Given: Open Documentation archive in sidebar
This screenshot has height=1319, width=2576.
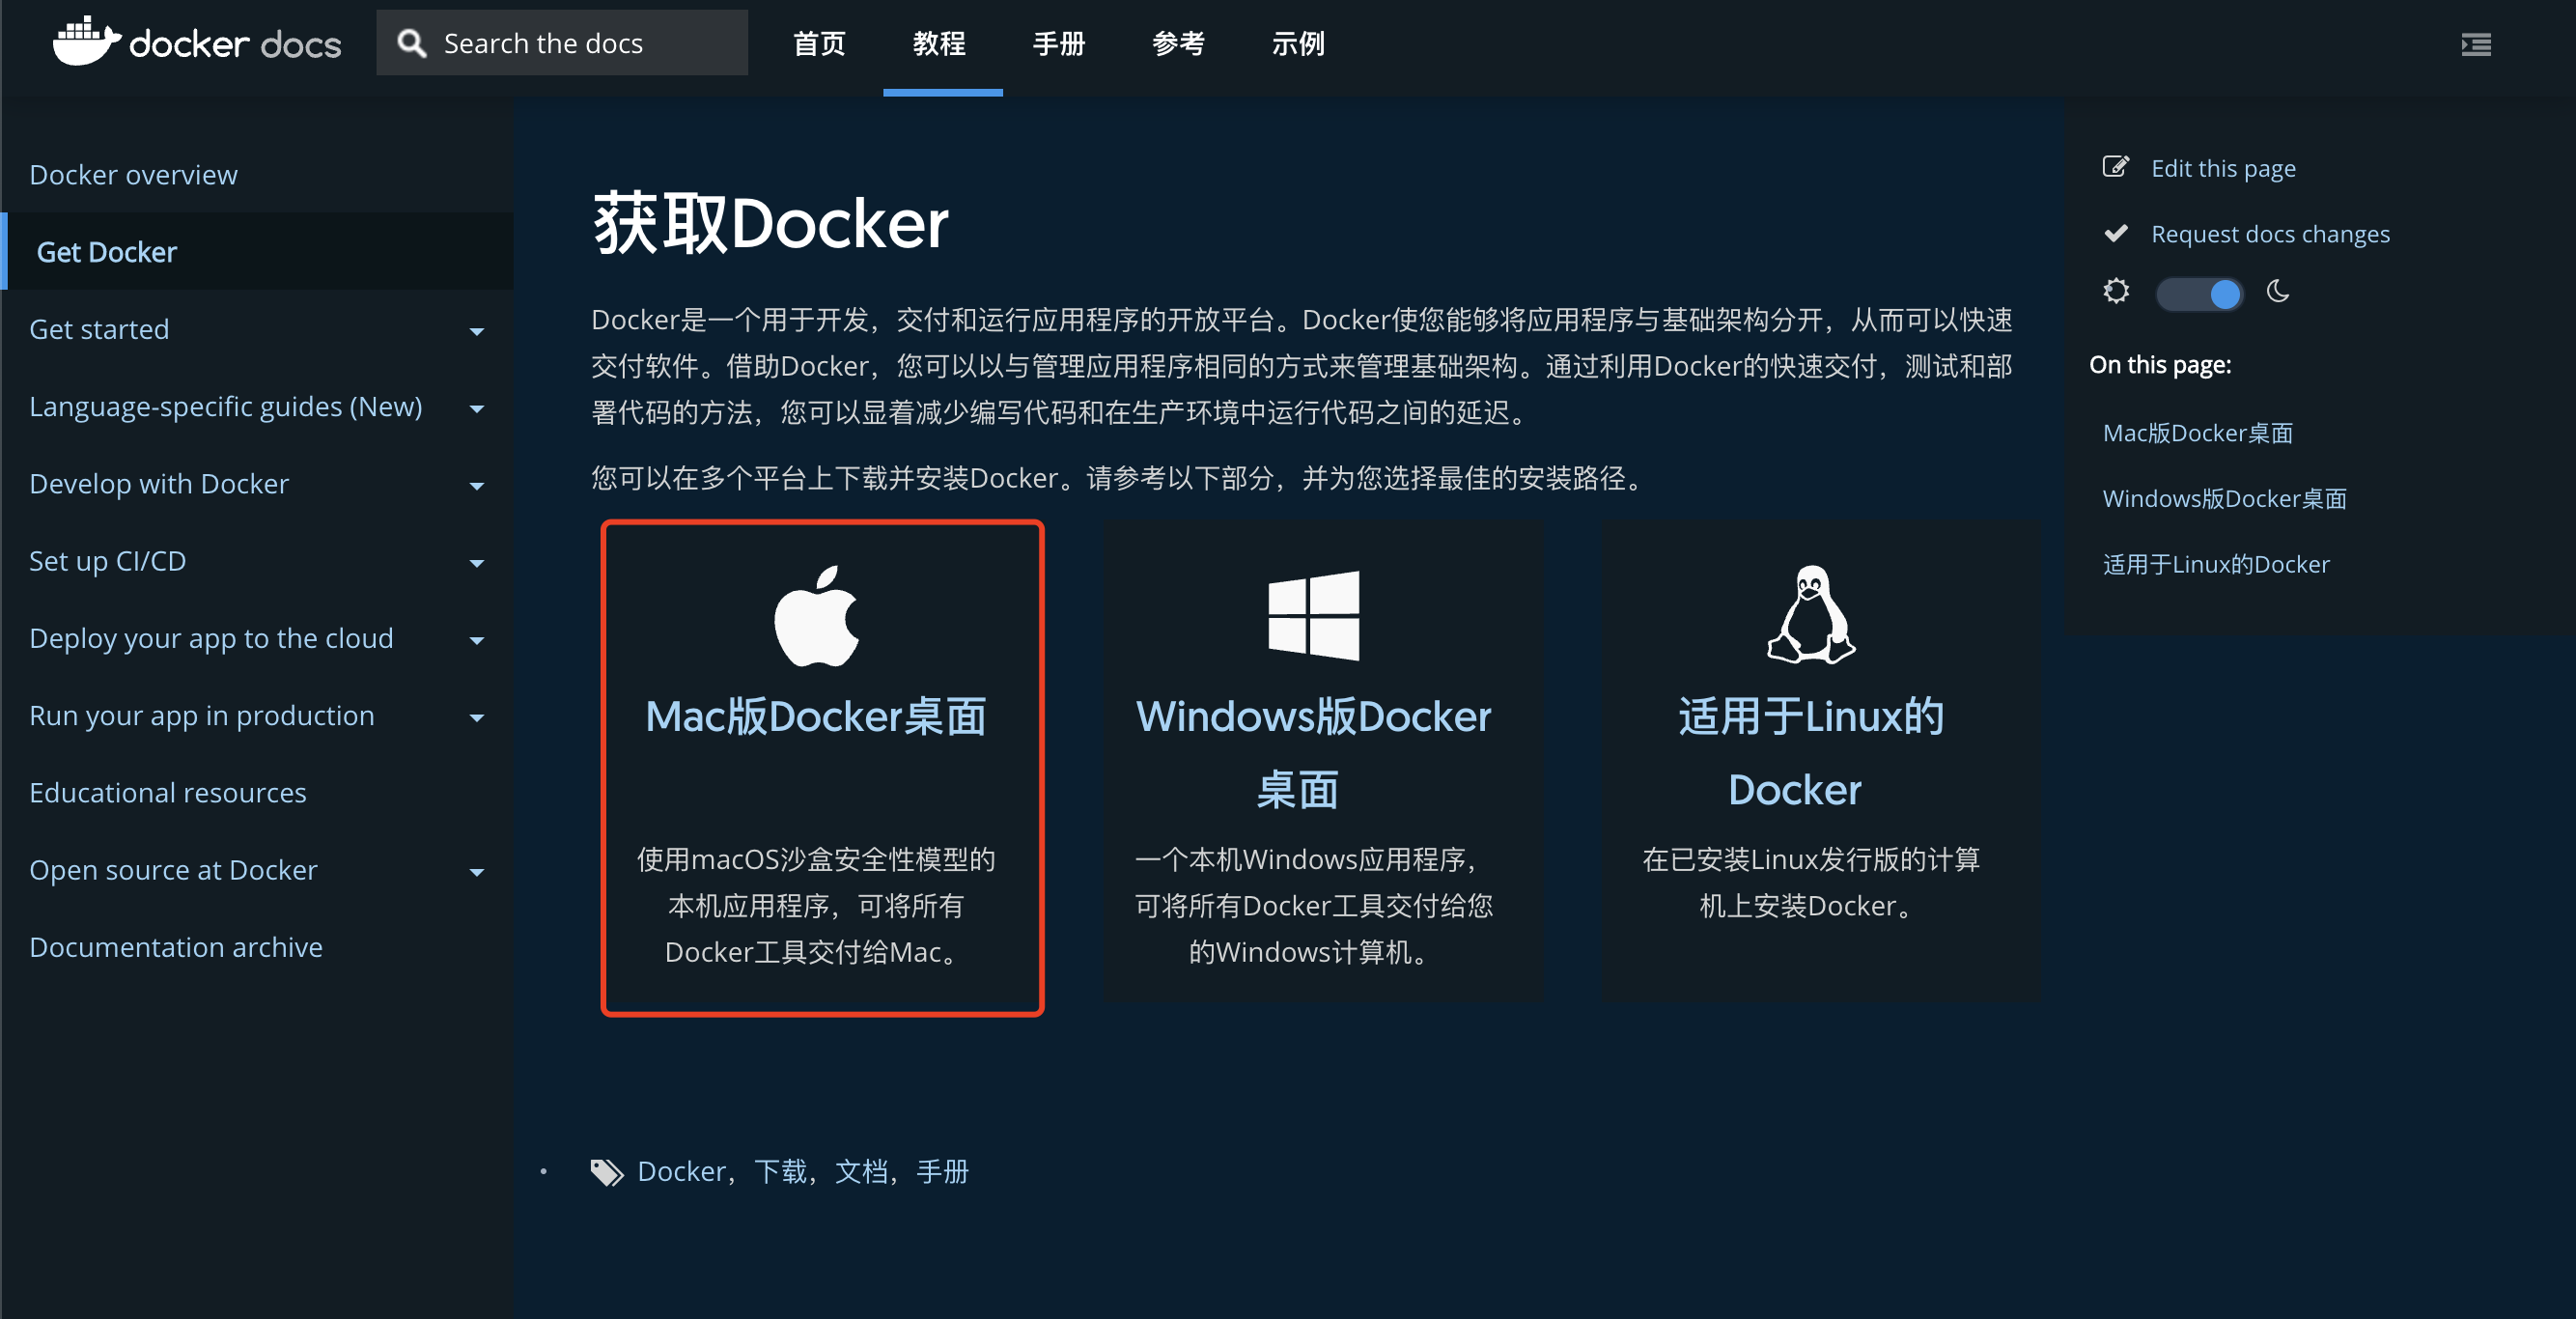Looking at the screenshot, I should click(x=176, y=947).
